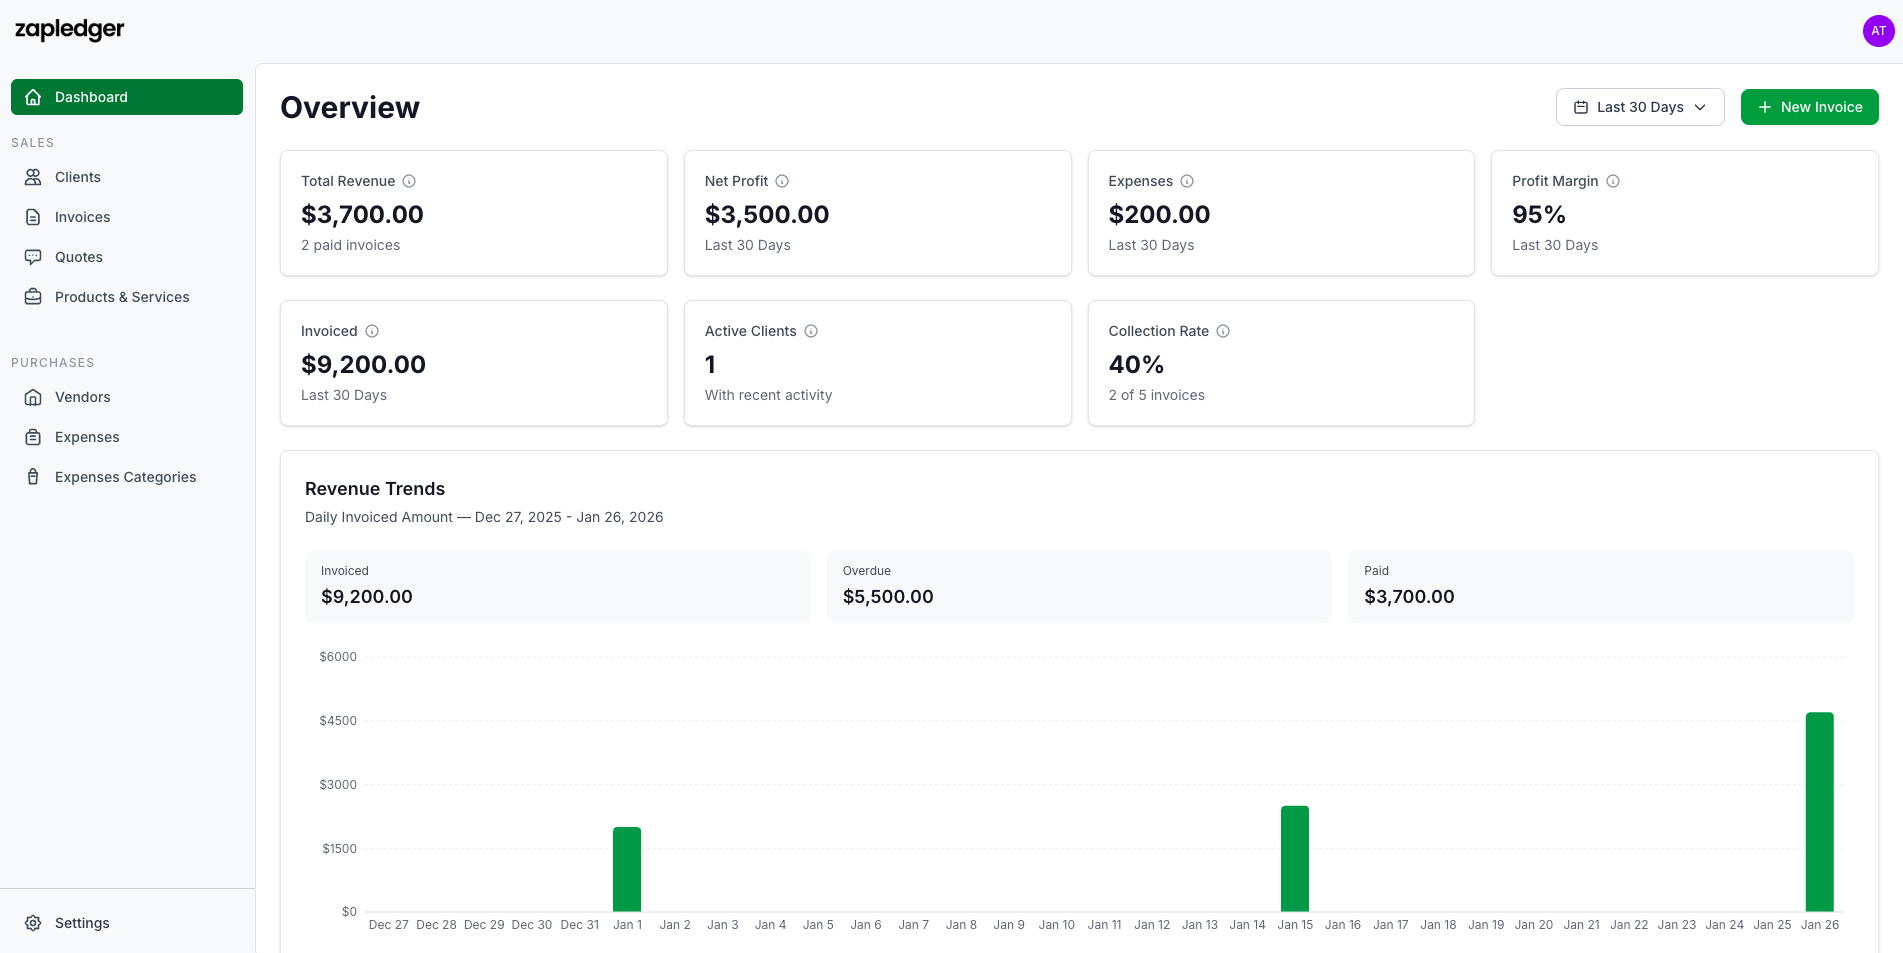Open the AT profile avatar
1903x953 pixels.
(x=1877, y=30)
